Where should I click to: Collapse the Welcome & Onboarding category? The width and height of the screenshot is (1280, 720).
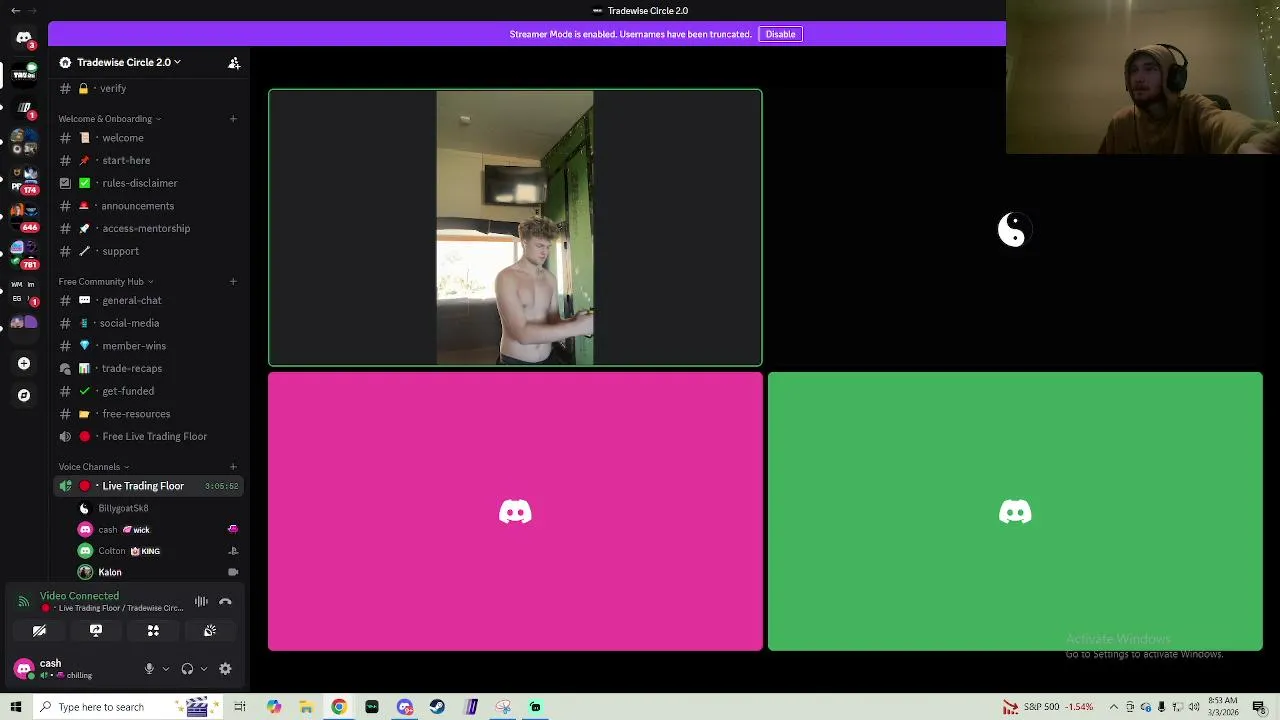click(109, 119)
